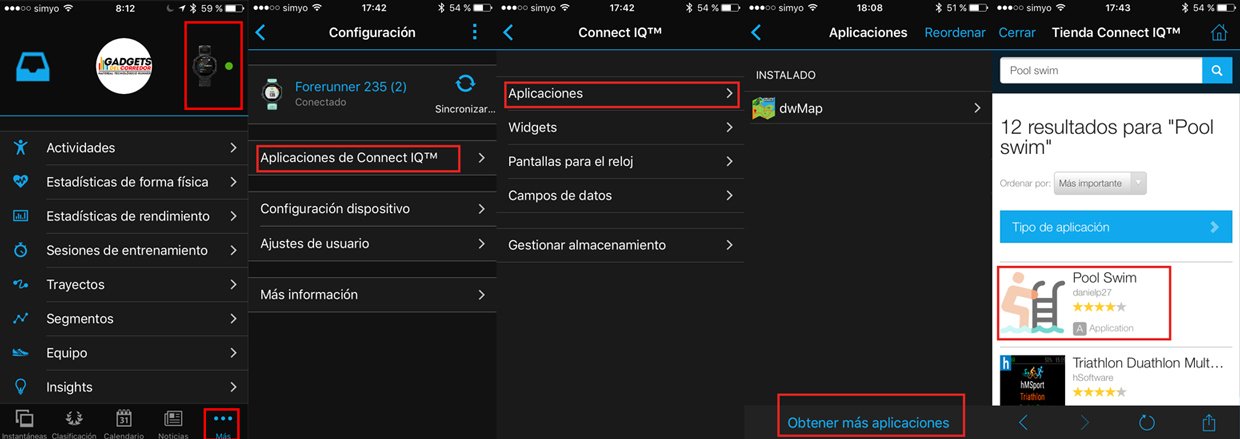The height and width of the screenshot is (439, 1240).
Task: Tap the watch device icon
Action: pos(204,66)
